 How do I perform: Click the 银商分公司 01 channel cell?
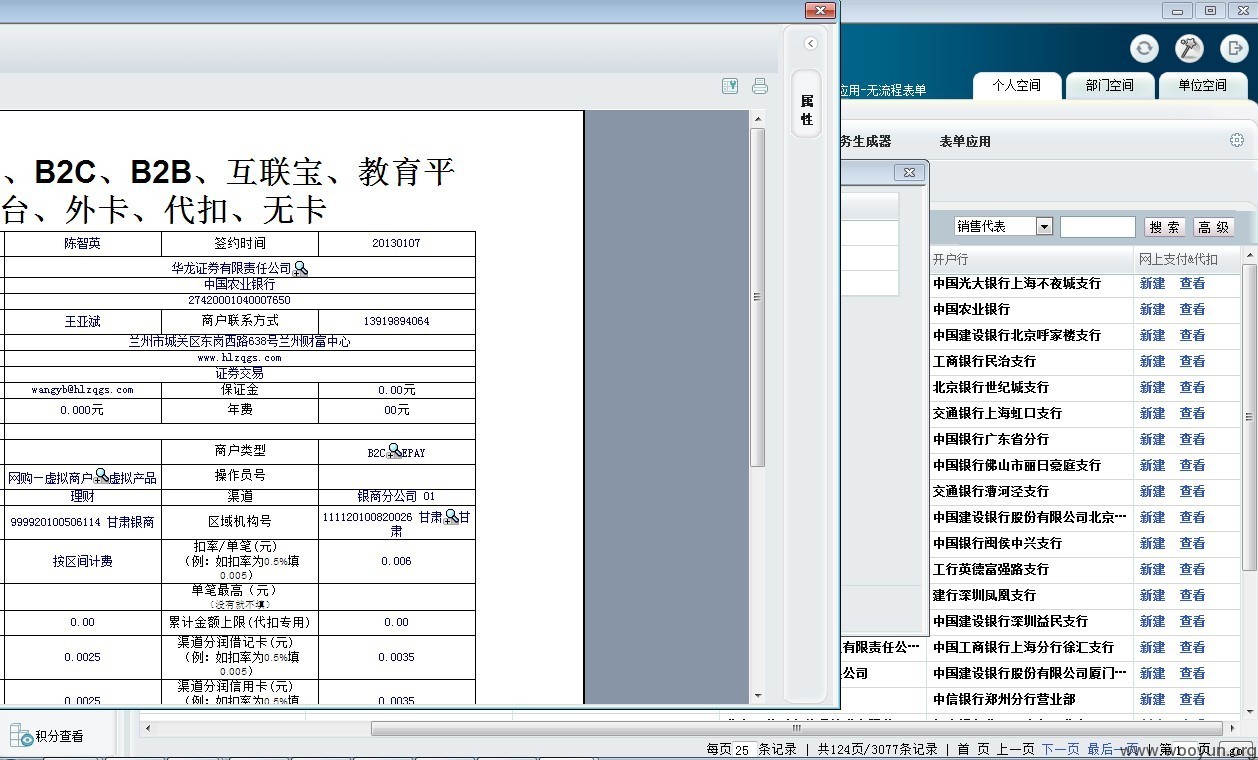pyautogui.click(x=396, y=497)
